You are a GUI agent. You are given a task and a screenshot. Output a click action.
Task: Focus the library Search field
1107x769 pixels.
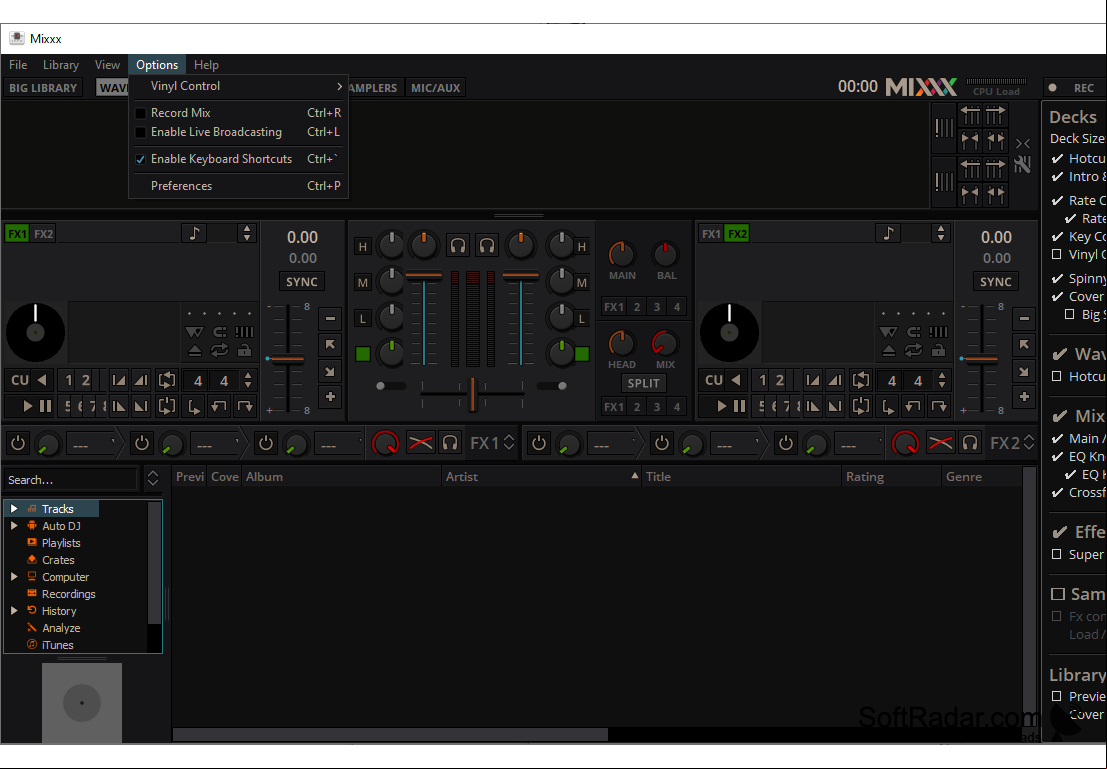coord(70,479)
